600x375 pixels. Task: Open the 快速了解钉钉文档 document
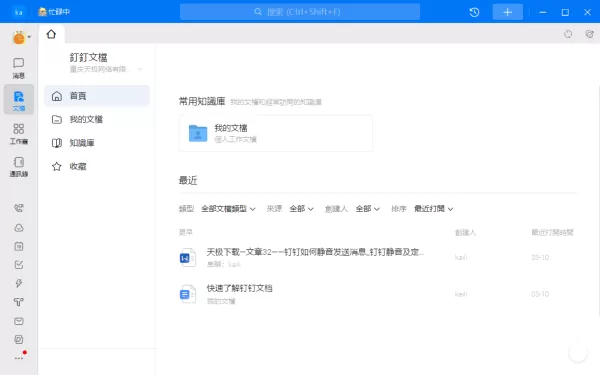coord(240,288)
